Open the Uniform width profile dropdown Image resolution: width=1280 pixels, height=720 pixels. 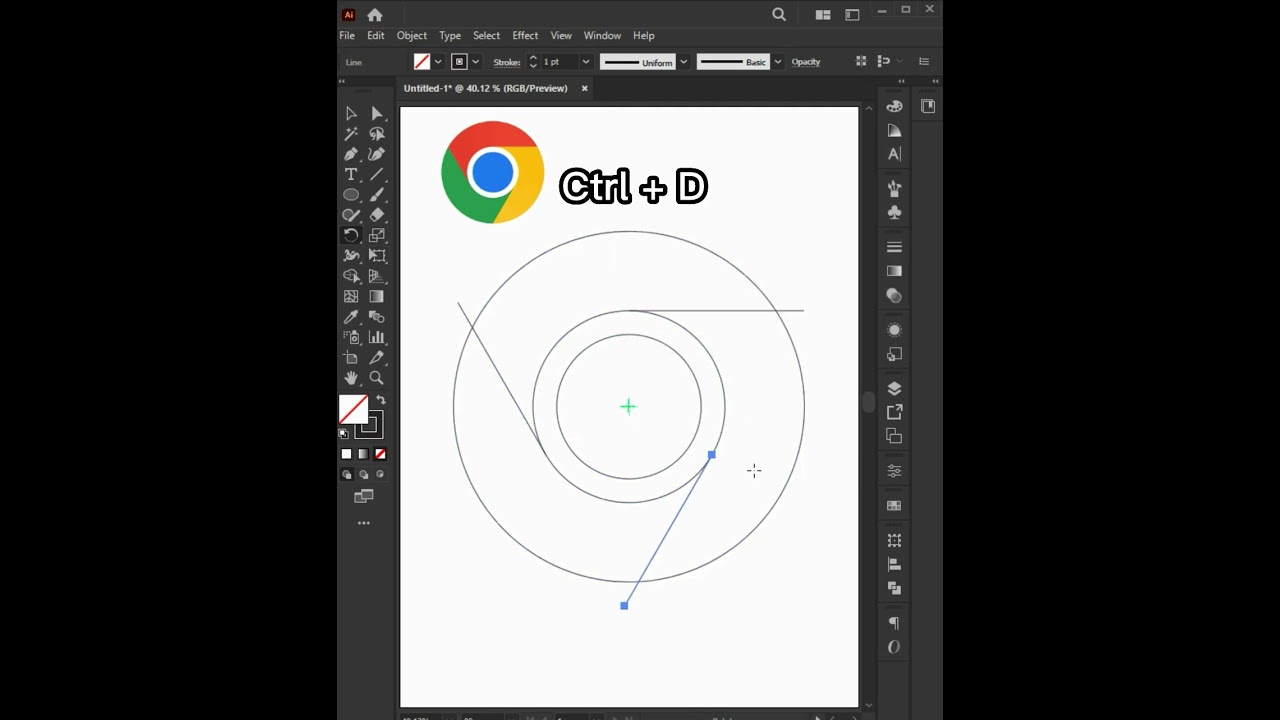(x=684, y=62)
